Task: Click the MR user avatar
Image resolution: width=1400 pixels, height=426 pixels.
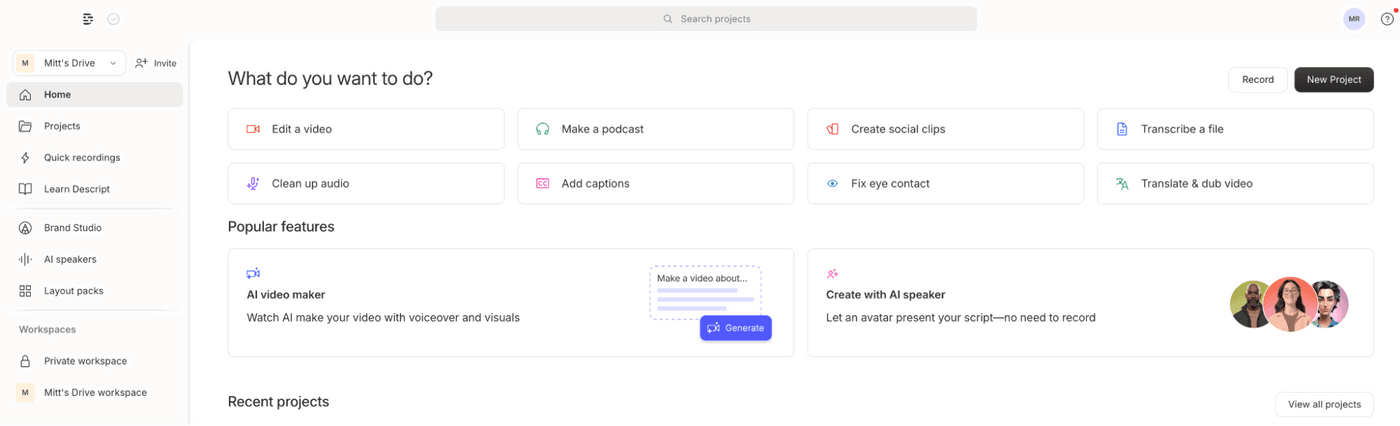Action: click(1354, 19)
